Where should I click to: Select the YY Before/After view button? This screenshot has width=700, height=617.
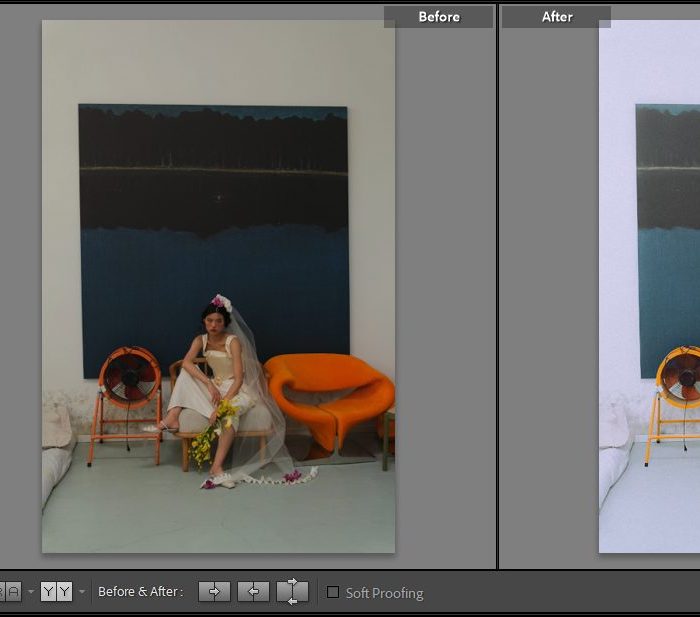click(56, 592)
